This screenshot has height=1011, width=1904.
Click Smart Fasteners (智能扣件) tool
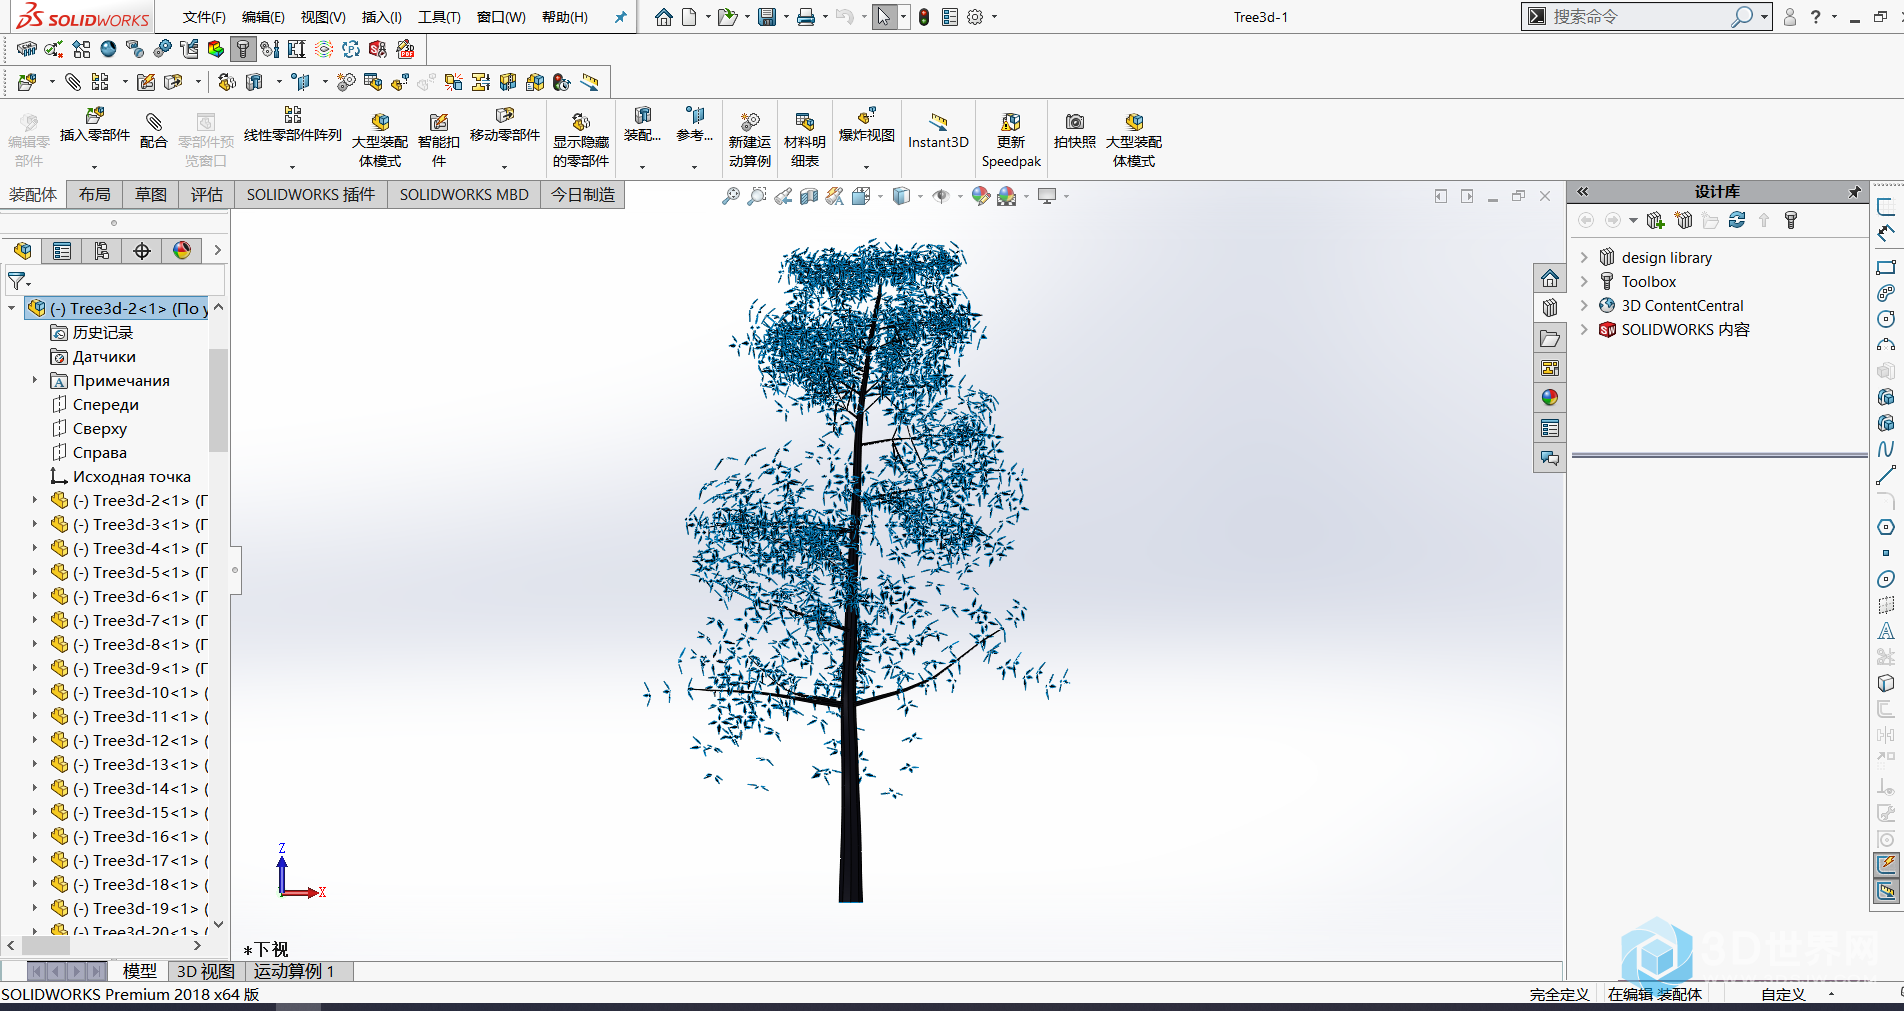tap(438, 140)
